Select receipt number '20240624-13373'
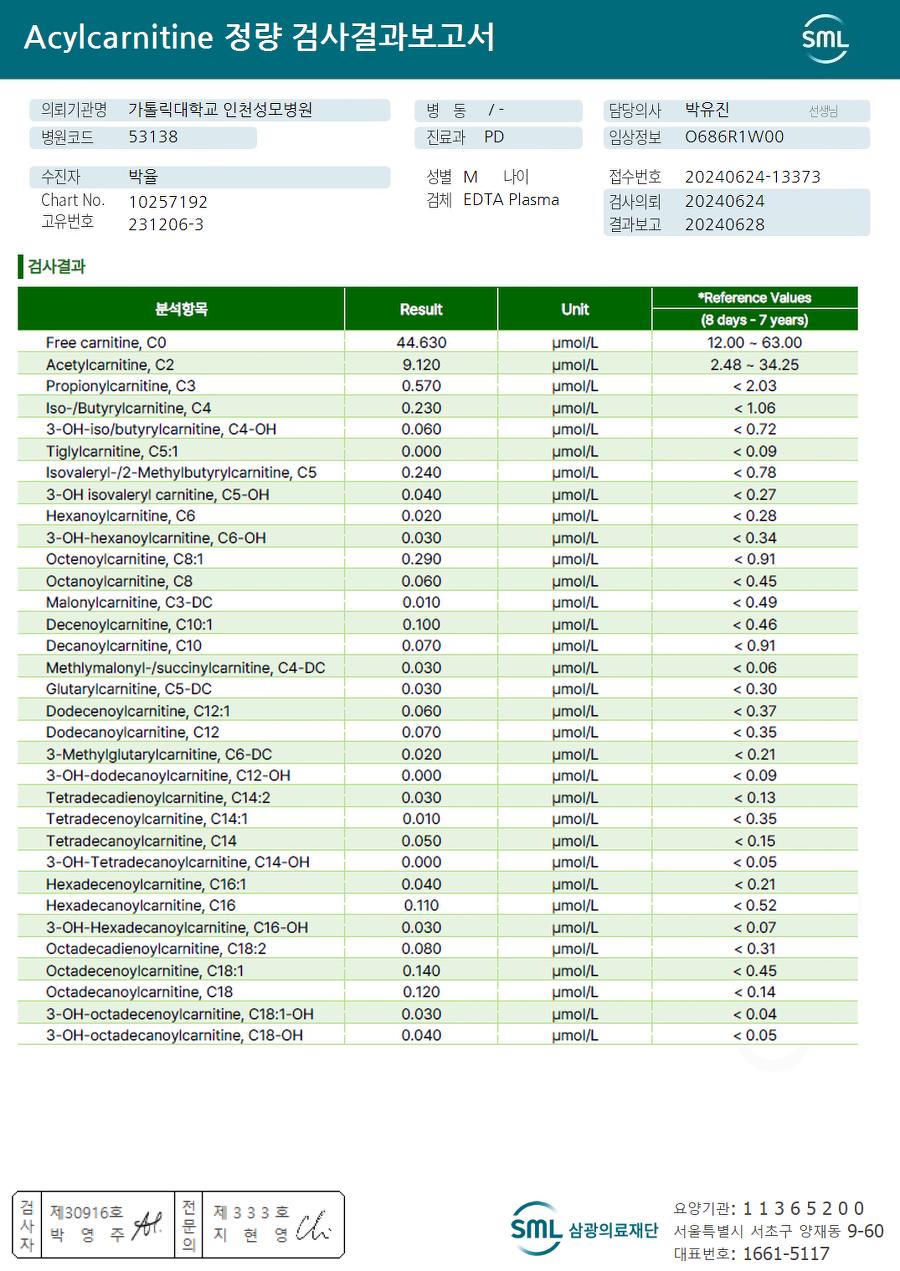This screenshot has width=900, height=1271. tap(753, 177)
